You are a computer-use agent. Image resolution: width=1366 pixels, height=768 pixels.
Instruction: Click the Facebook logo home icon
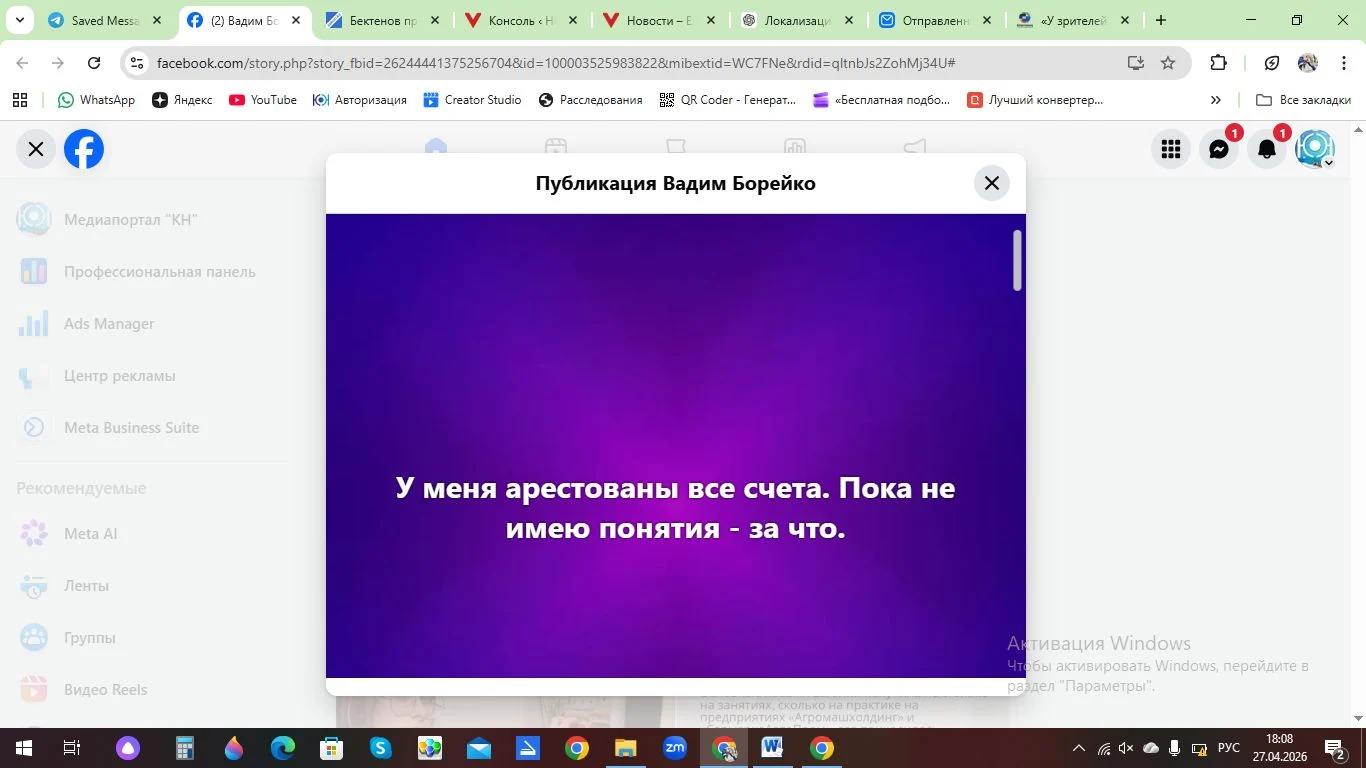(x=84, y=150)
